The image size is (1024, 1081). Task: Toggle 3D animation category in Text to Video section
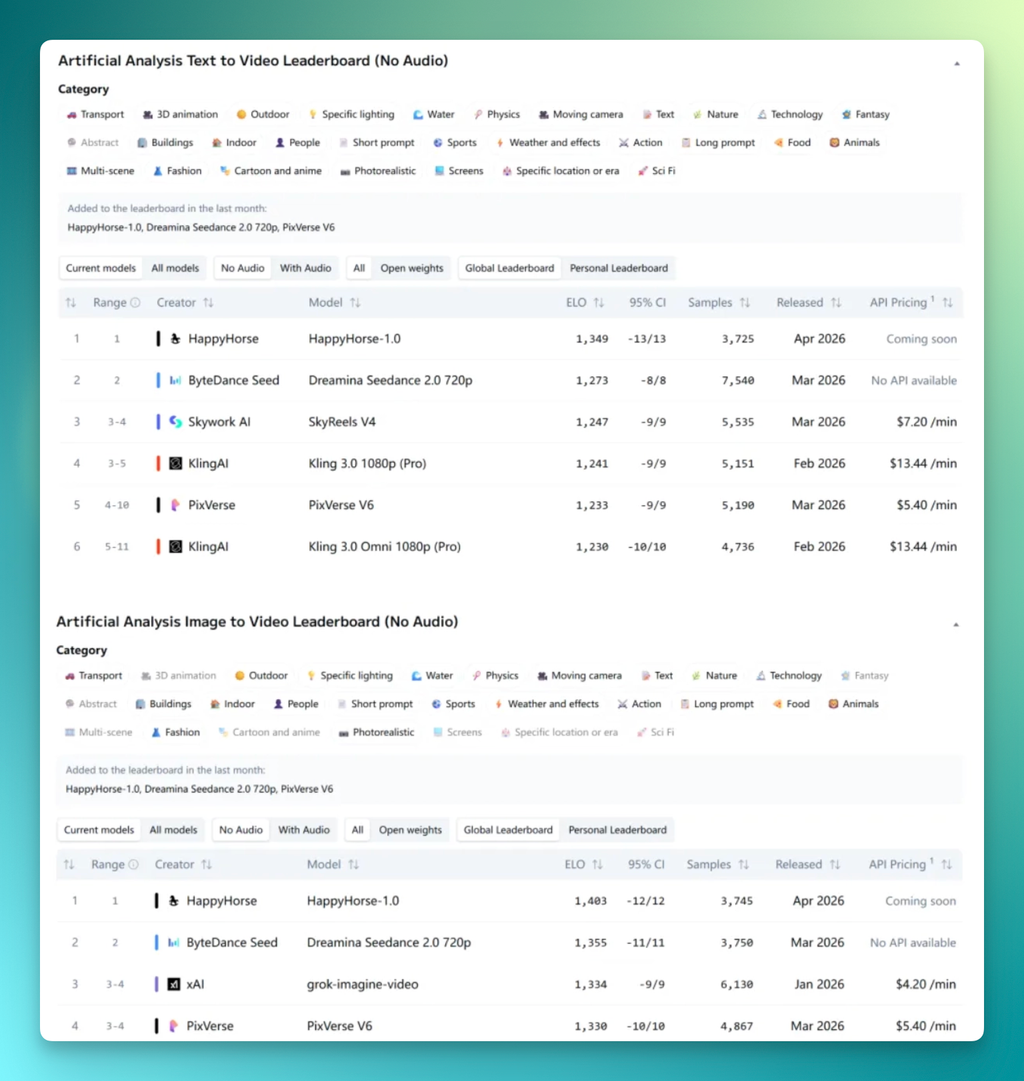click(x=180, y=114)
